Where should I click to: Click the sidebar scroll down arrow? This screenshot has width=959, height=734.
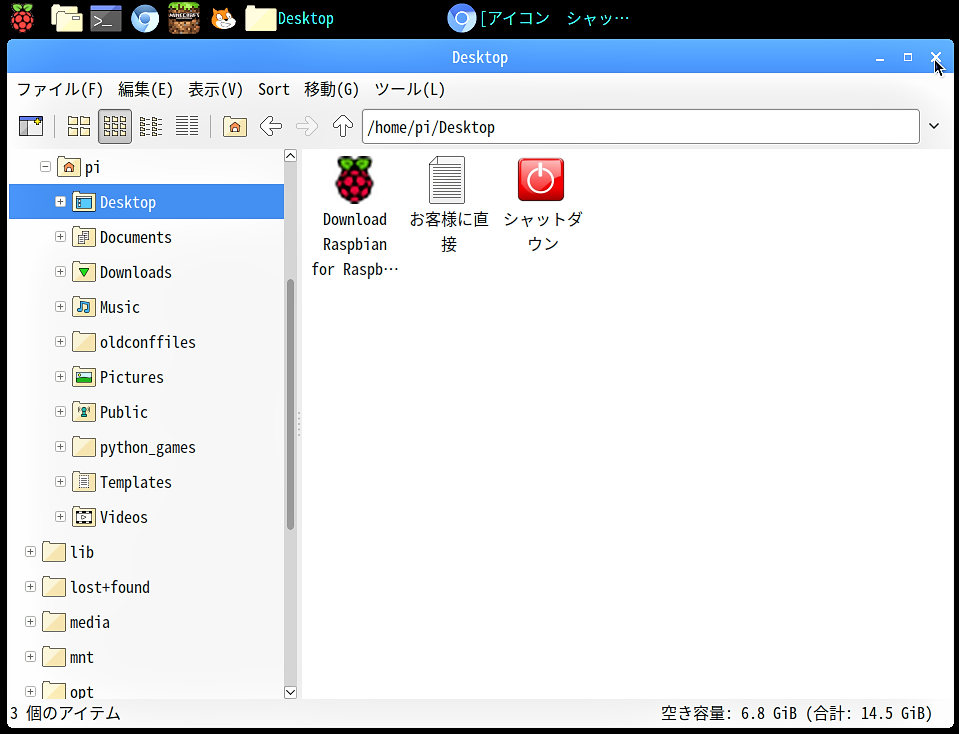click(x=291, y=692)
